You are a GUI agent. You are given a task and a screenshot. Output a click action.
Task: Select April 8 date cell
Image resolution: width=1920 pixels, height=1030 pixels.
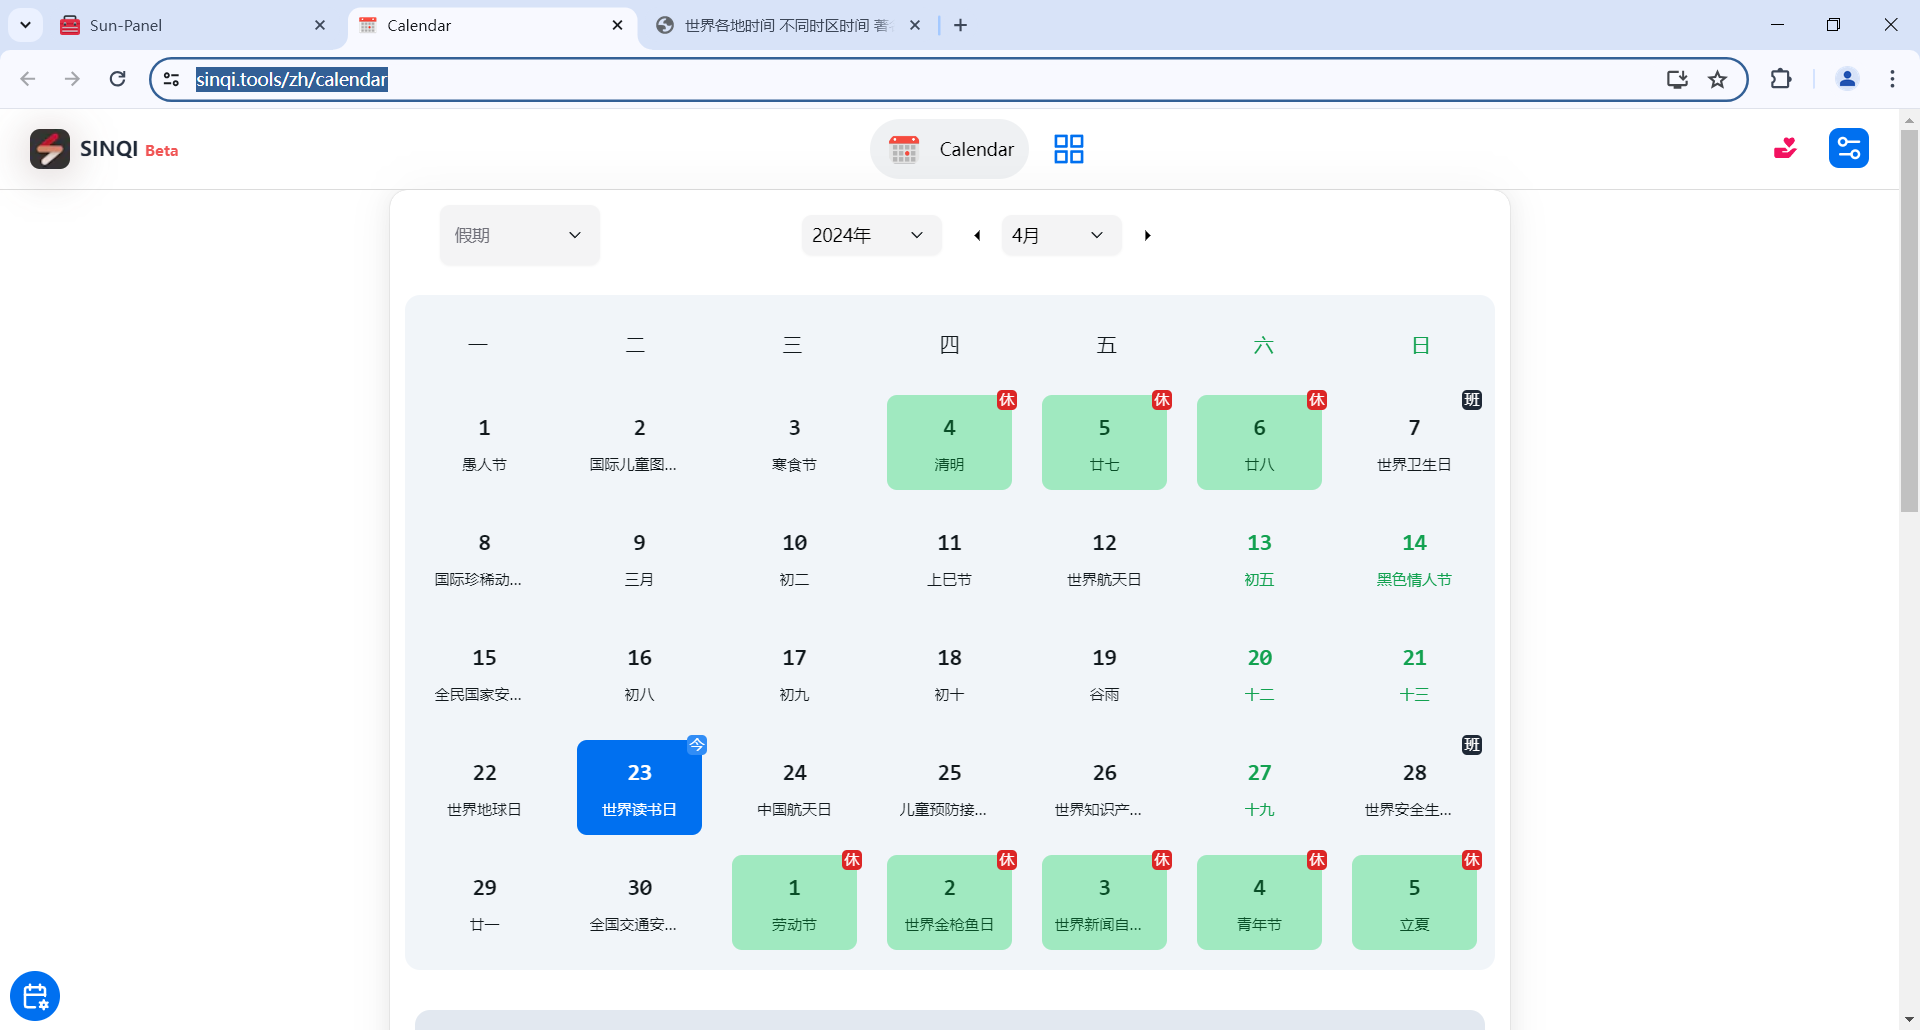coord(484,558)
